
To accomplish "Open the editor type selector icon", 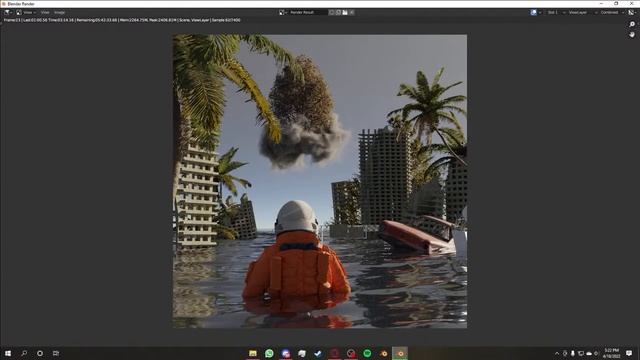I will tap(8, 13).
